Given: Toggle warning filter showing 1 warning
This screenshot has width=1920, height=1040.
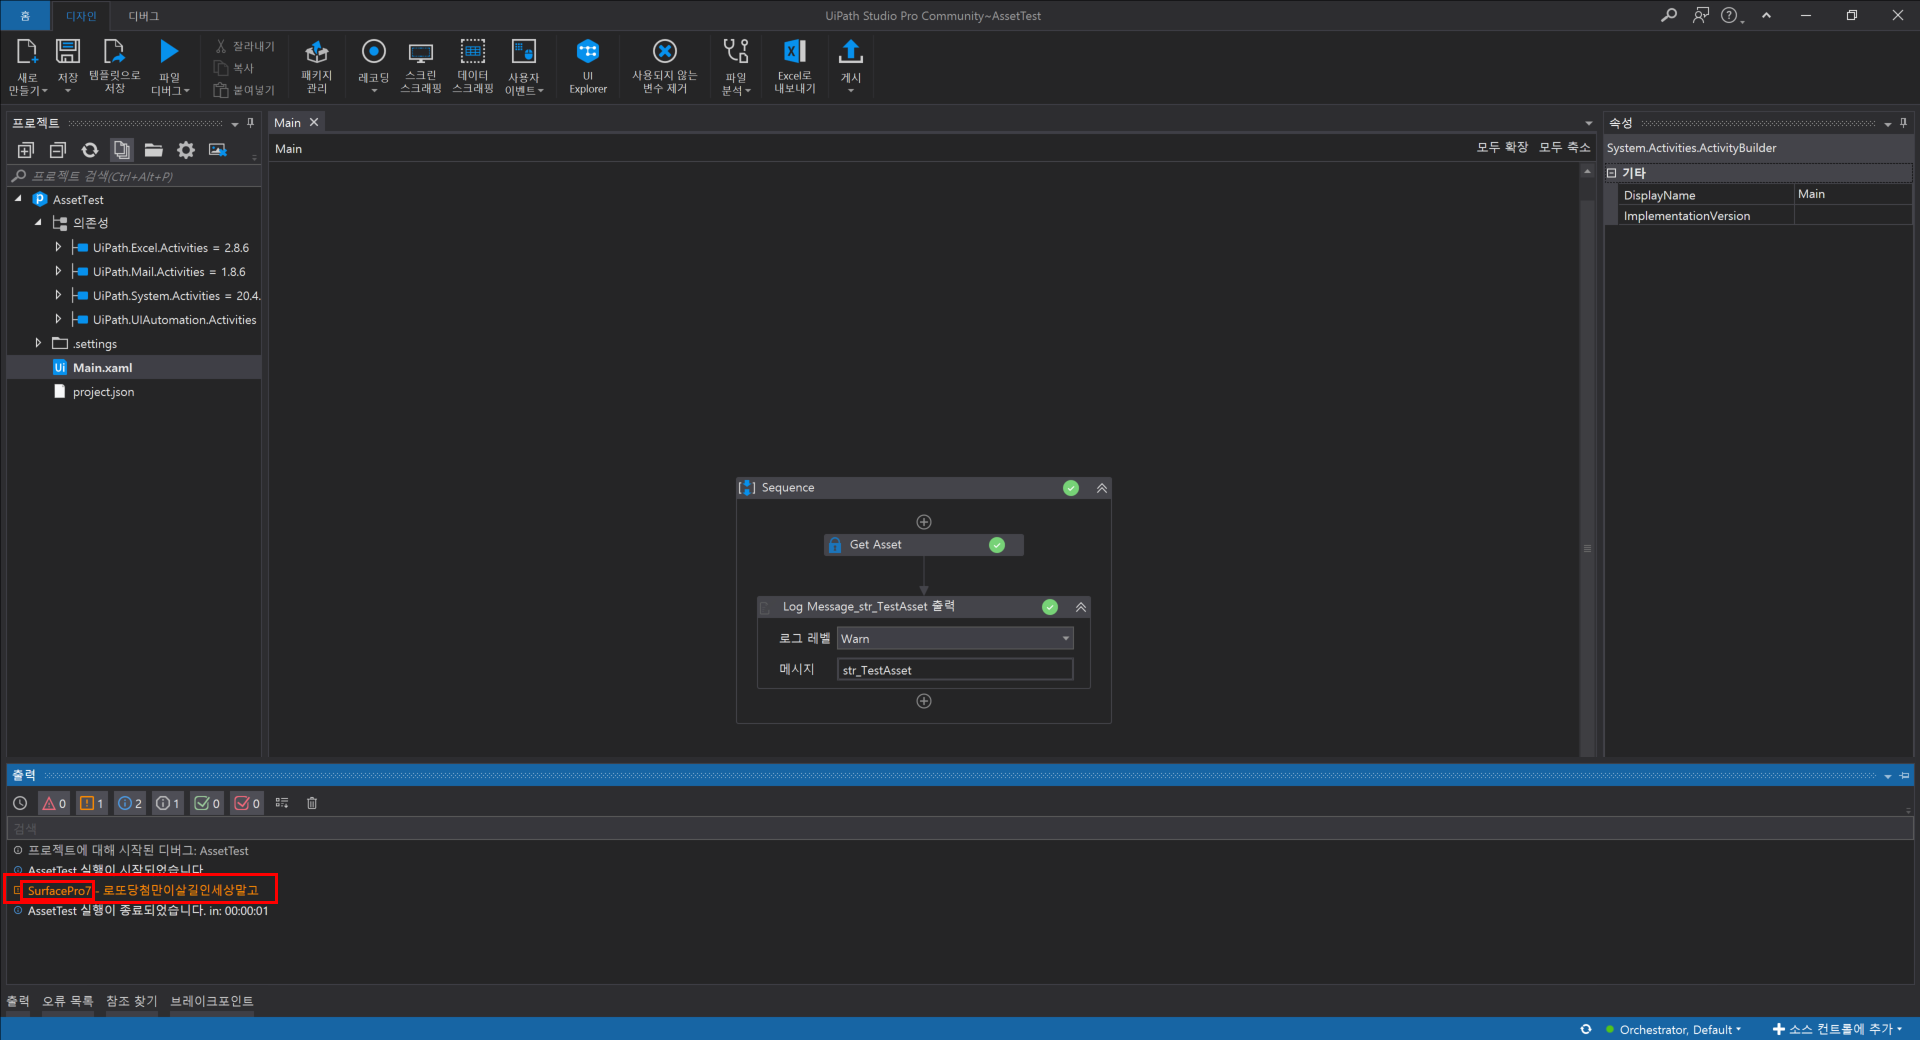Looking at the screenshot, I should click(x=92, y=803).
